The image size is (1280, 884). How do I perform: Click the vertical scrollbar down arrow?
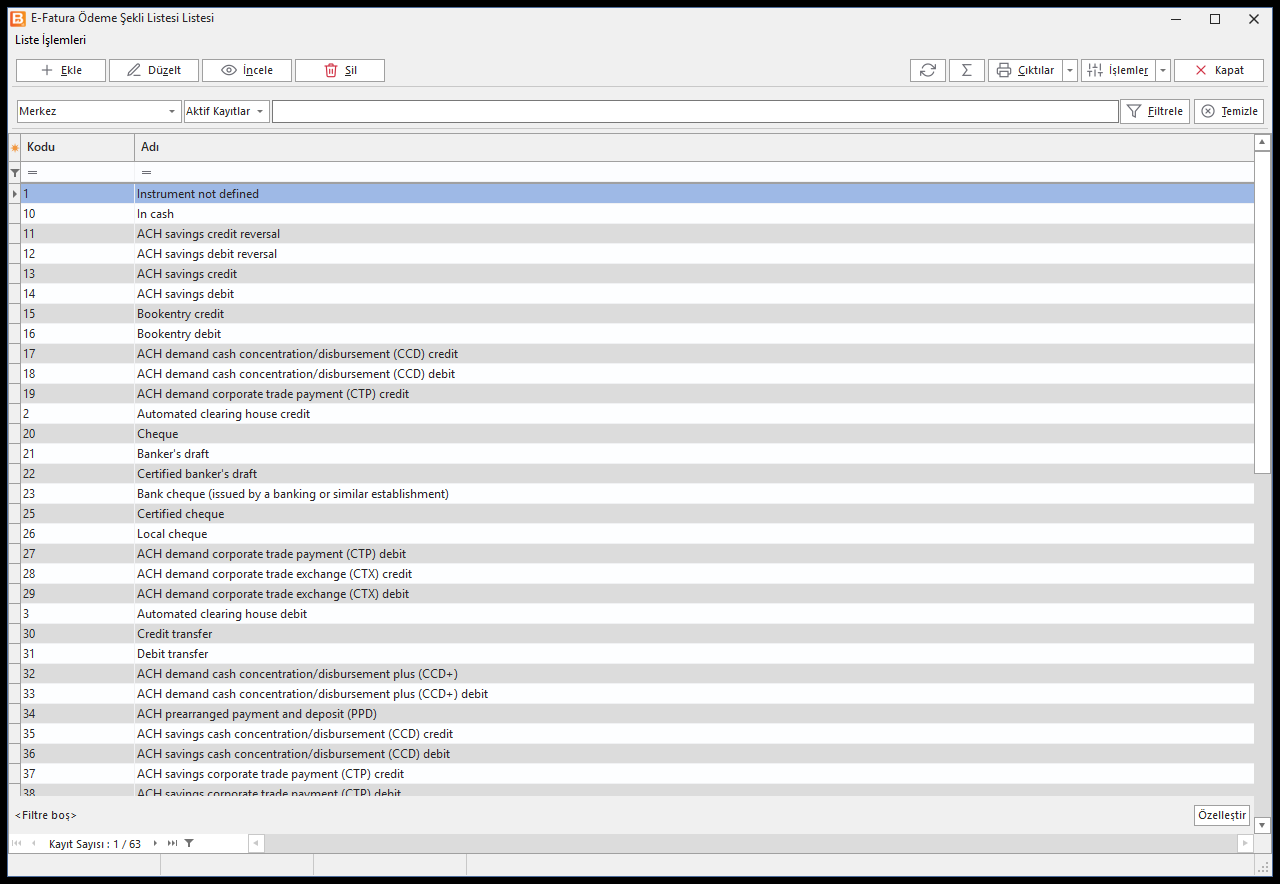click(1262, 825)
